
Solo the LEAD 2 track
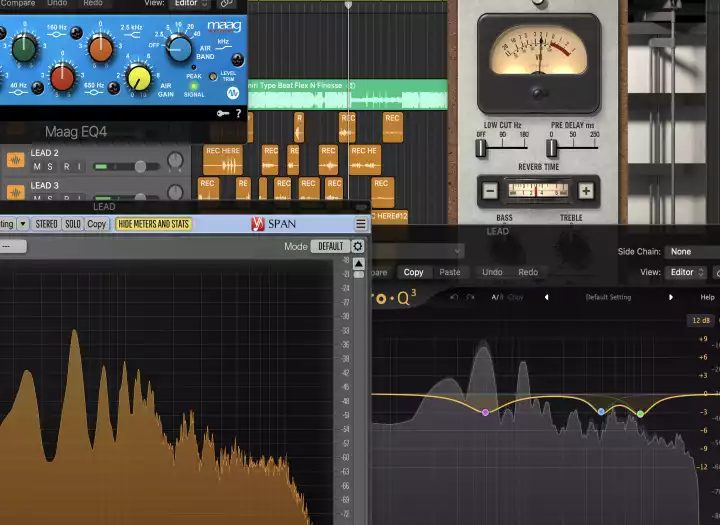(51, 166)
